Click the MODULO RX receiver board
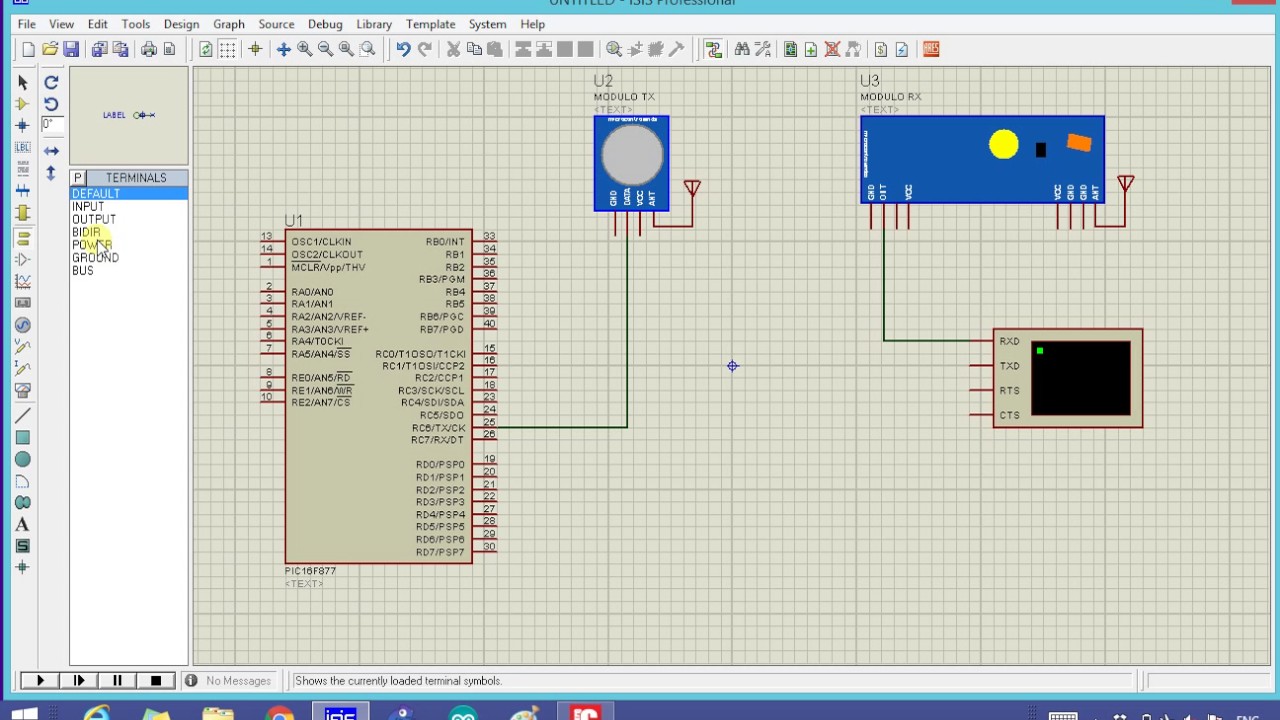Viewport: 1280px width, 720px height. pos(982,160)
